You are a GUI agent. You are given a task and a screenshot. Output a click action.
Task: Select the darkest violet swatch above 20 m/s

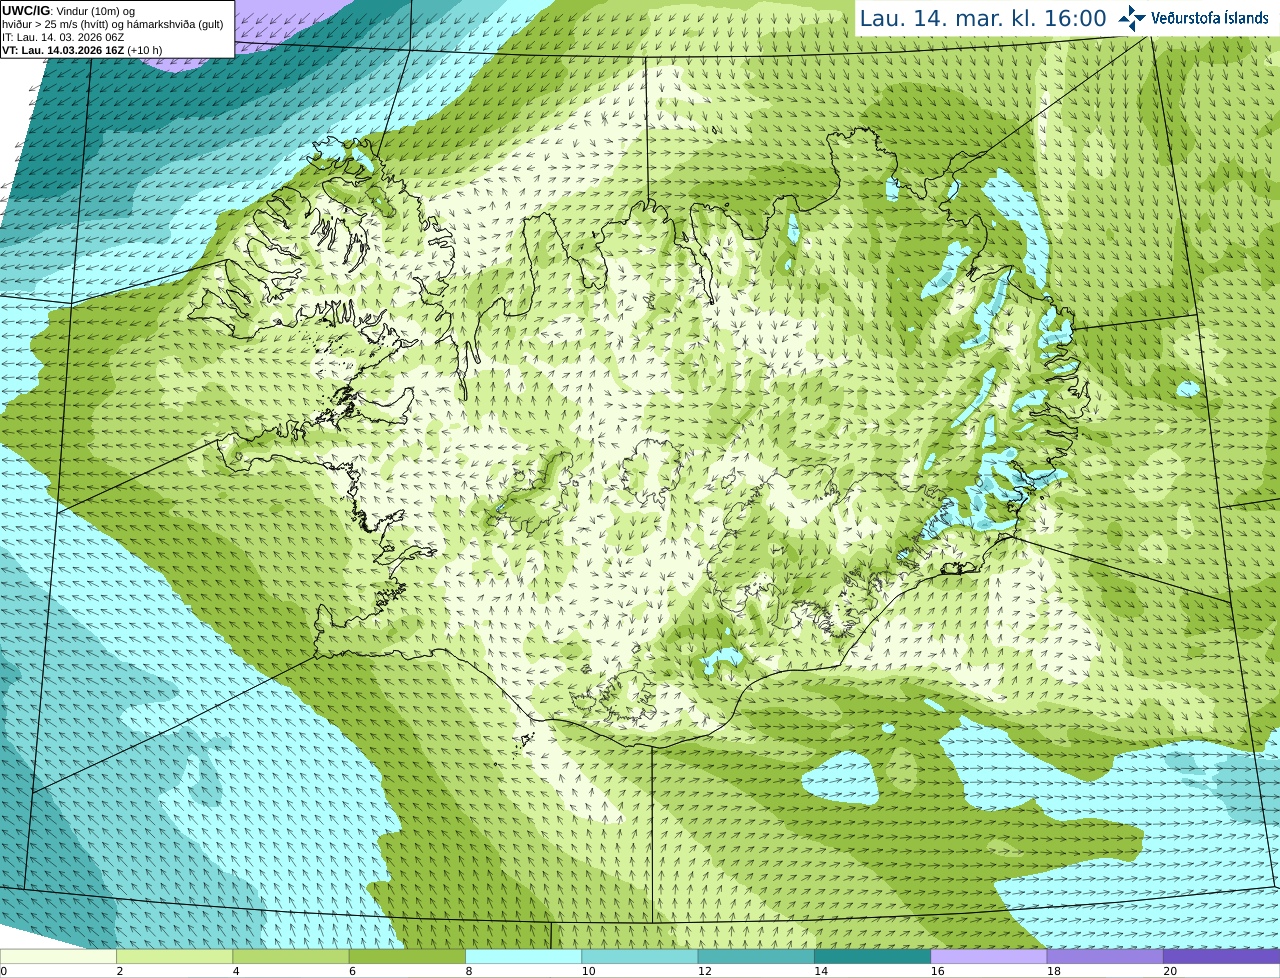(x=1221, y=957)
